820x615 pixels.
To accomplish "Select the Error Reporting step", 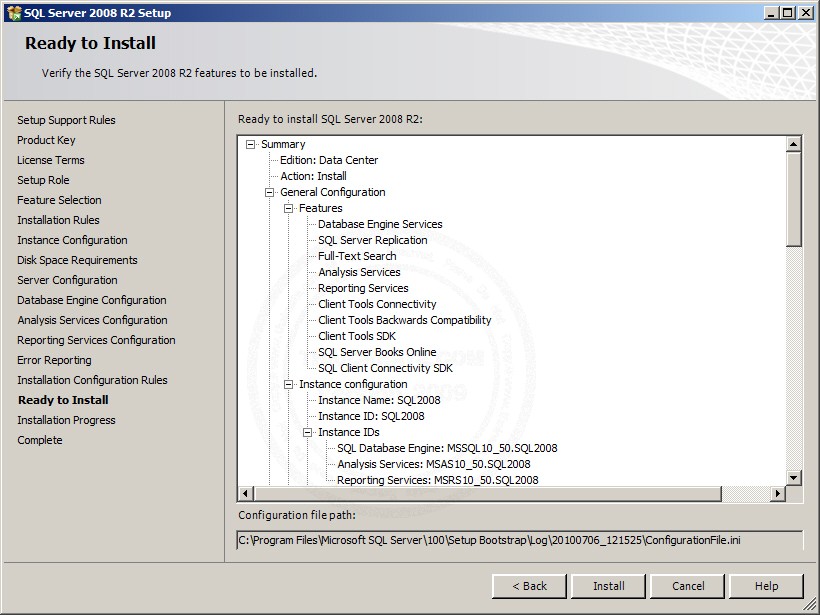I will 54,360.
